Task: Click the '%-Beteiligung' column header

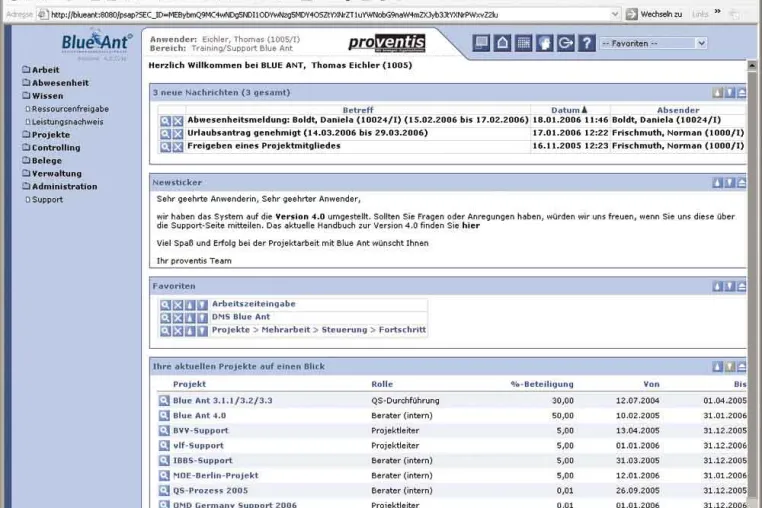Action: (x=542, y=384)
